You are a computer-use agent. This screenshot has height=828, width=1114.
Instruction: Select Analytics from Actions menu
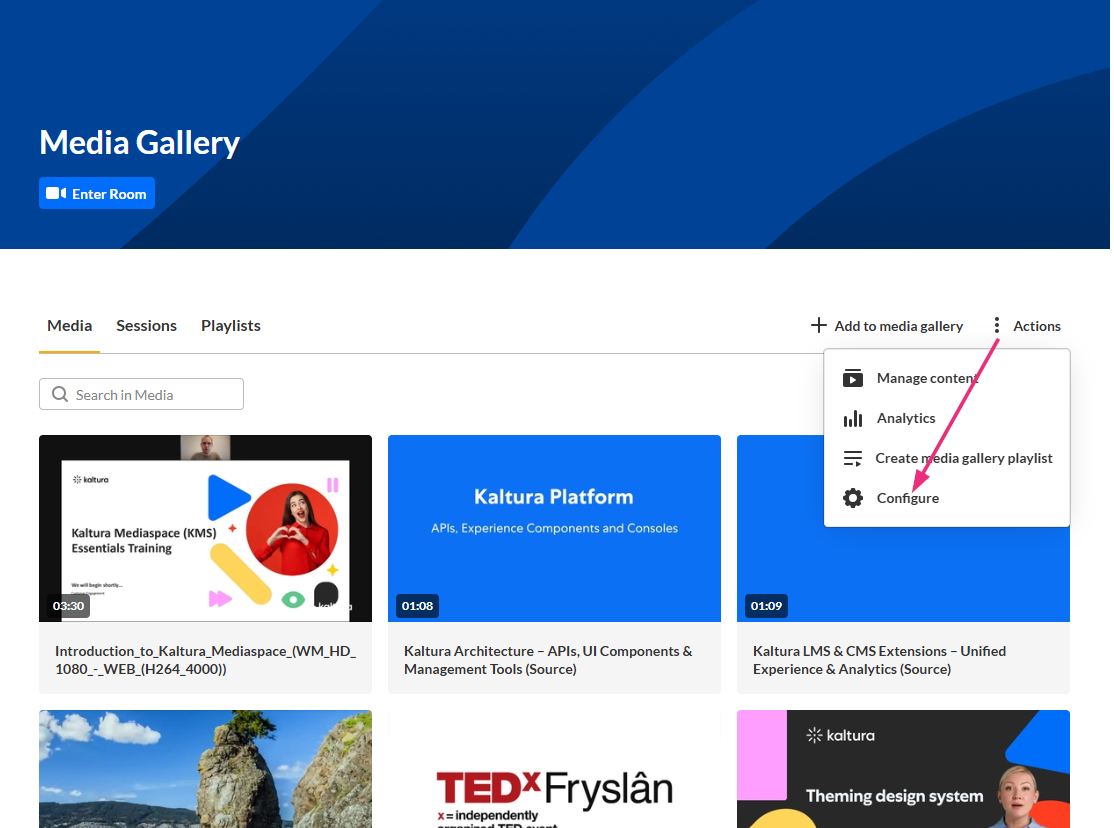pos(946,418)
